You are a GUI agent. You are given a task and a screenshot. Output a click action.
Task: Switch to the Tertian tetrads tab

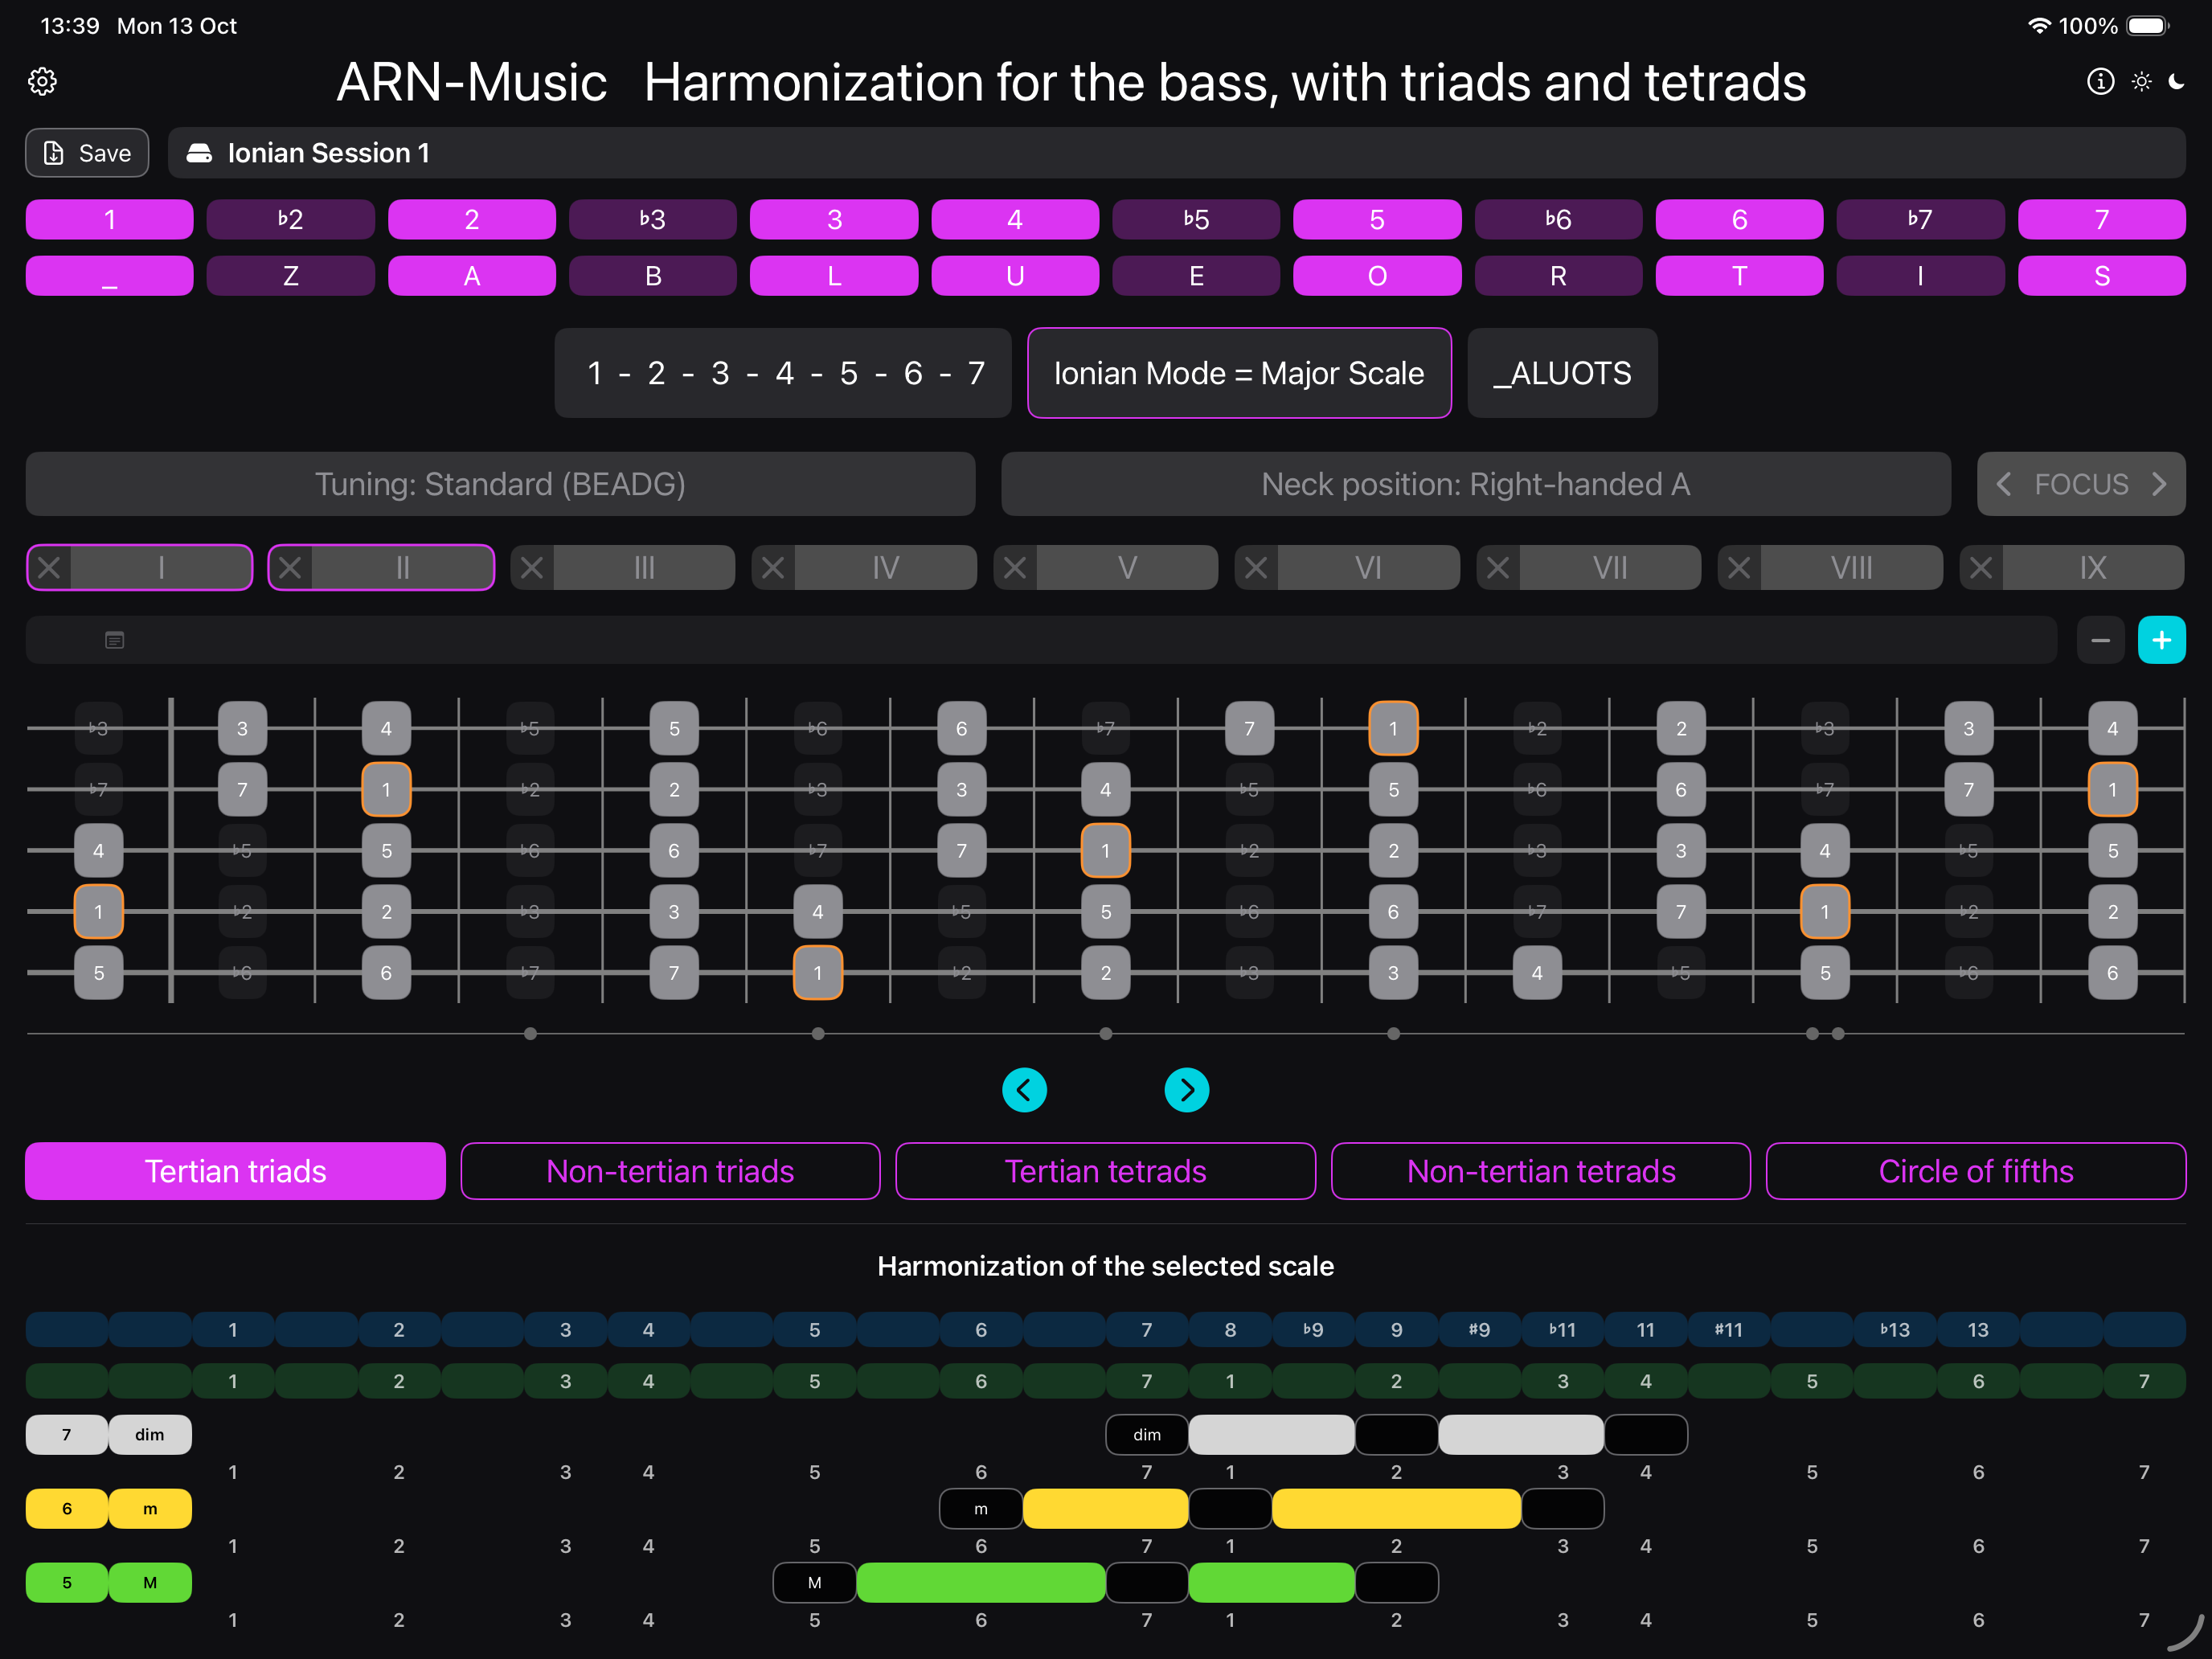coord(1105,1171)
